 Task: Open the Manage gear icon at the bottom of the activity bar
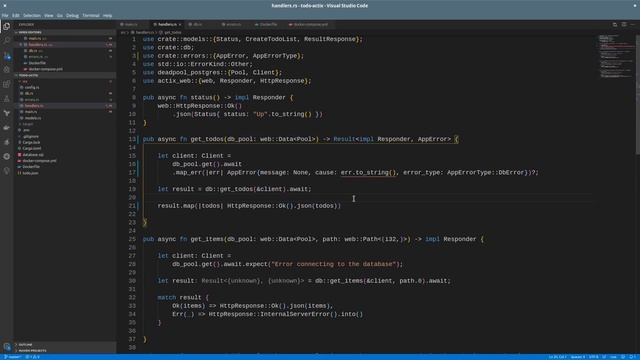point(7,347)
